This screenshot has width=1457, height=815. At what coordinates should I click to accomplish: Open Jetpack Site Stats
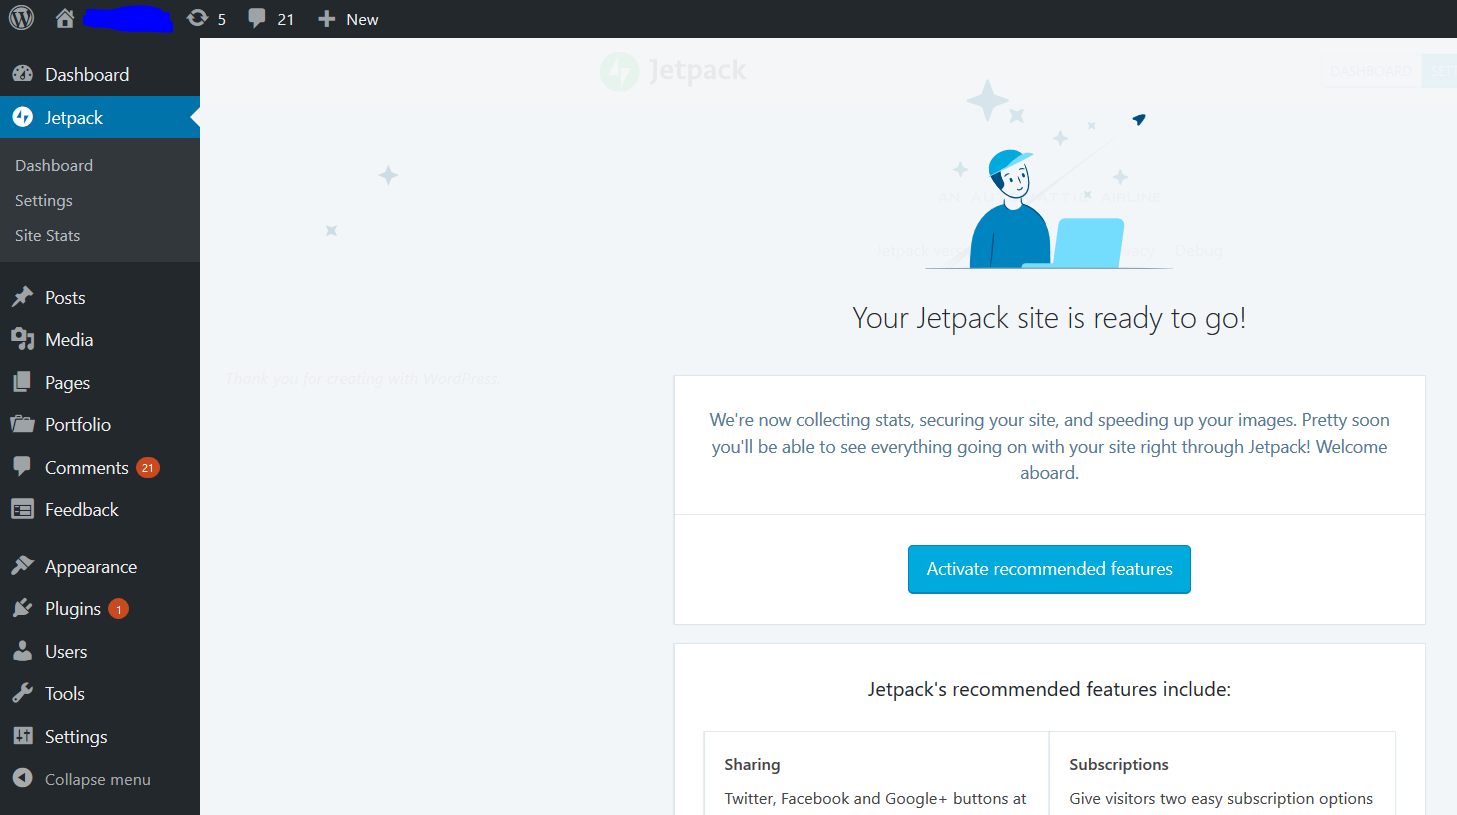pyautogui.click(x=48, y=235)
